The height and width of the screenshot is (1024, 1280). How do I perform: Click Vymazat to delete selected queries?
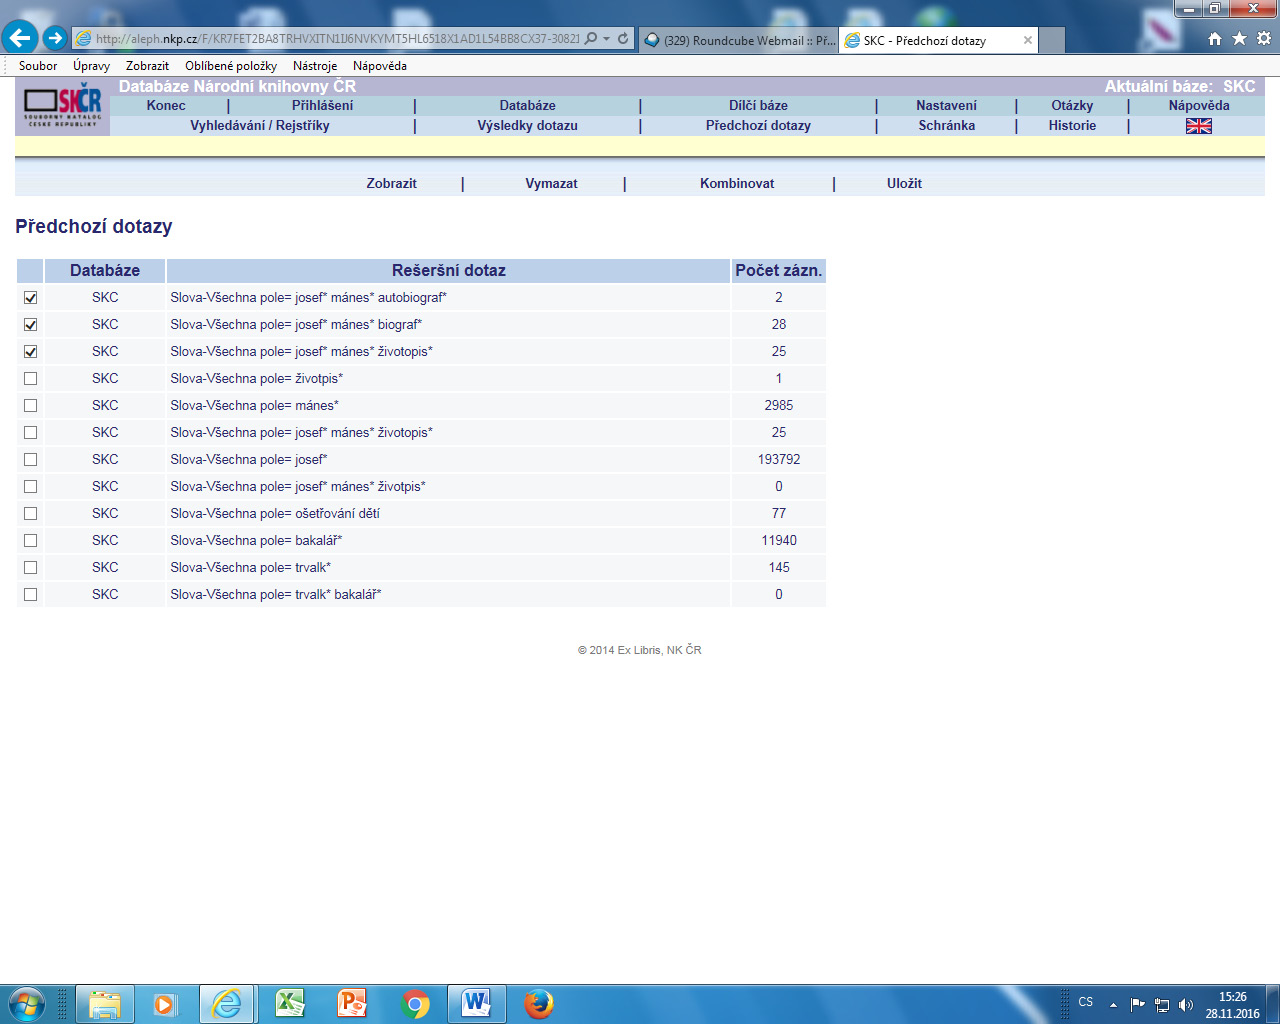pyautogui.click(x=551, y=183)
